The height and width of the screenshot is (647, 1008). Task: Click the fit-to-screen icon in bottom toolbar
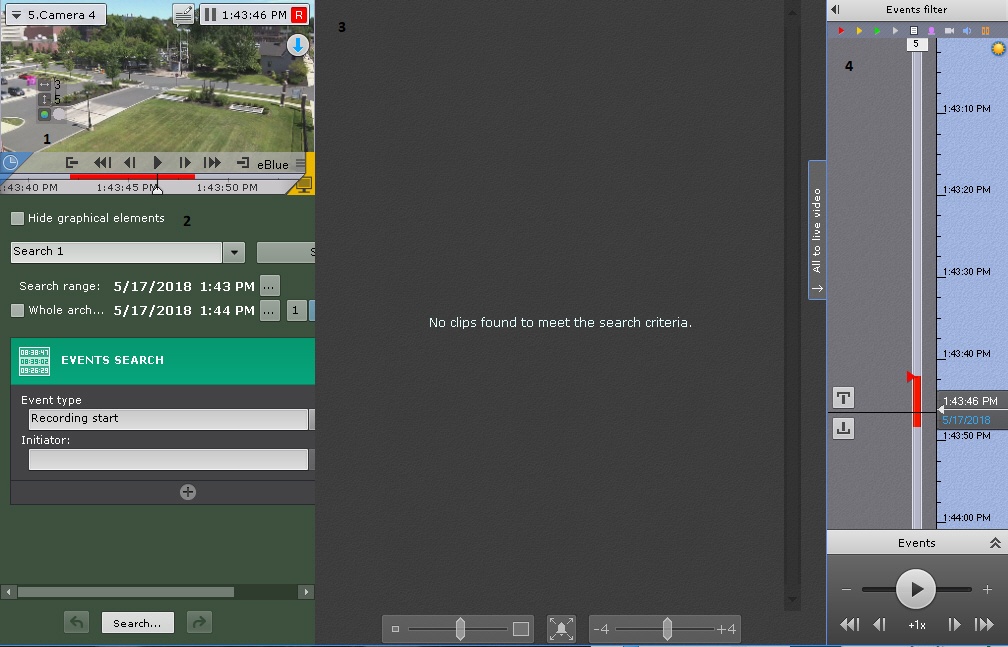point(562,629)
